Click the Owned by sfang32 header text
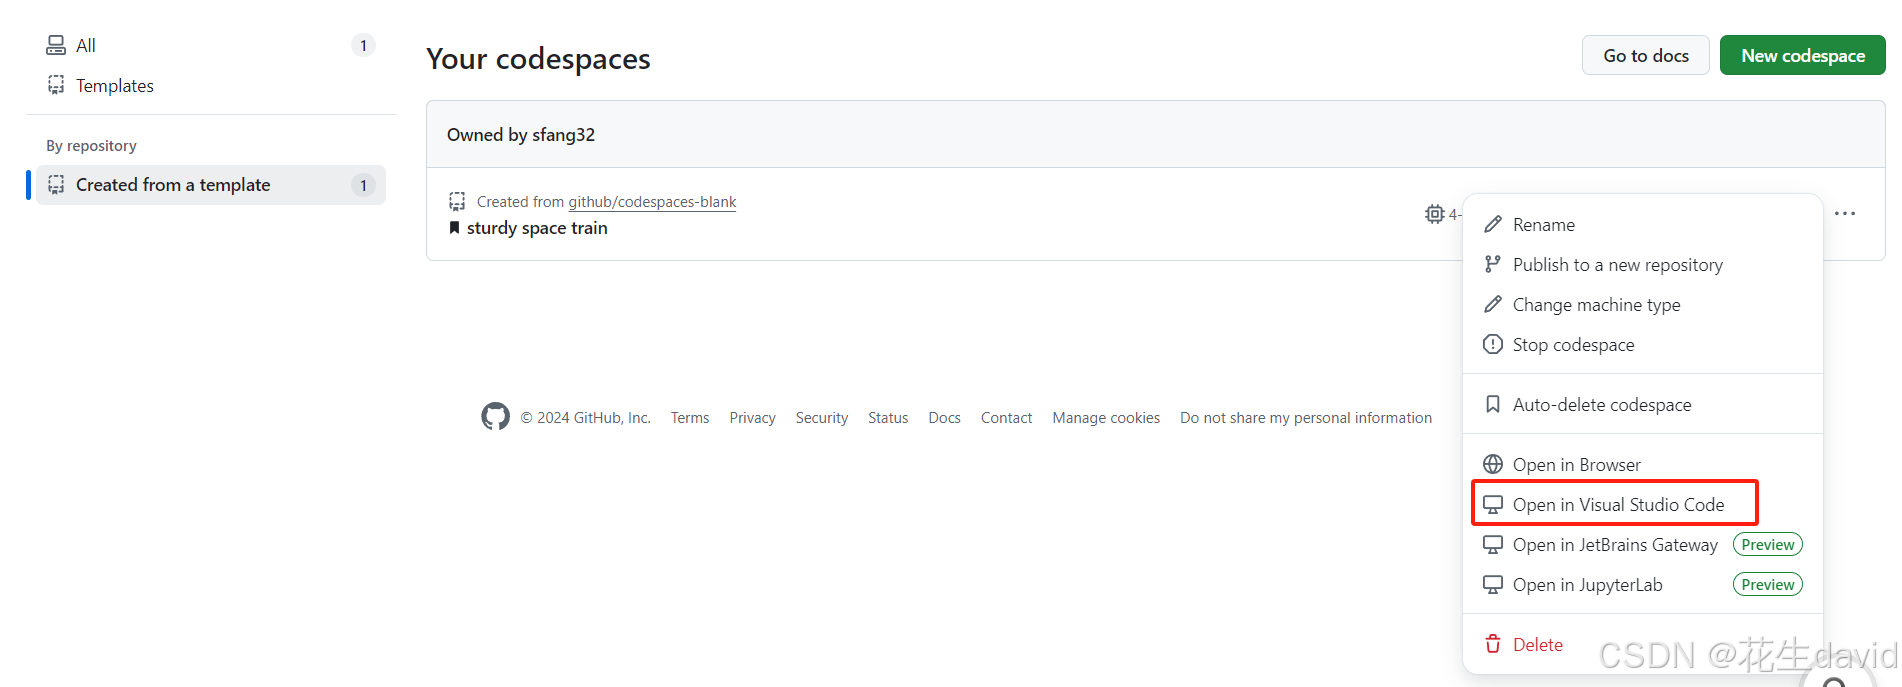1902x687 pixels. pyautogui.click(x=521, y=134)
